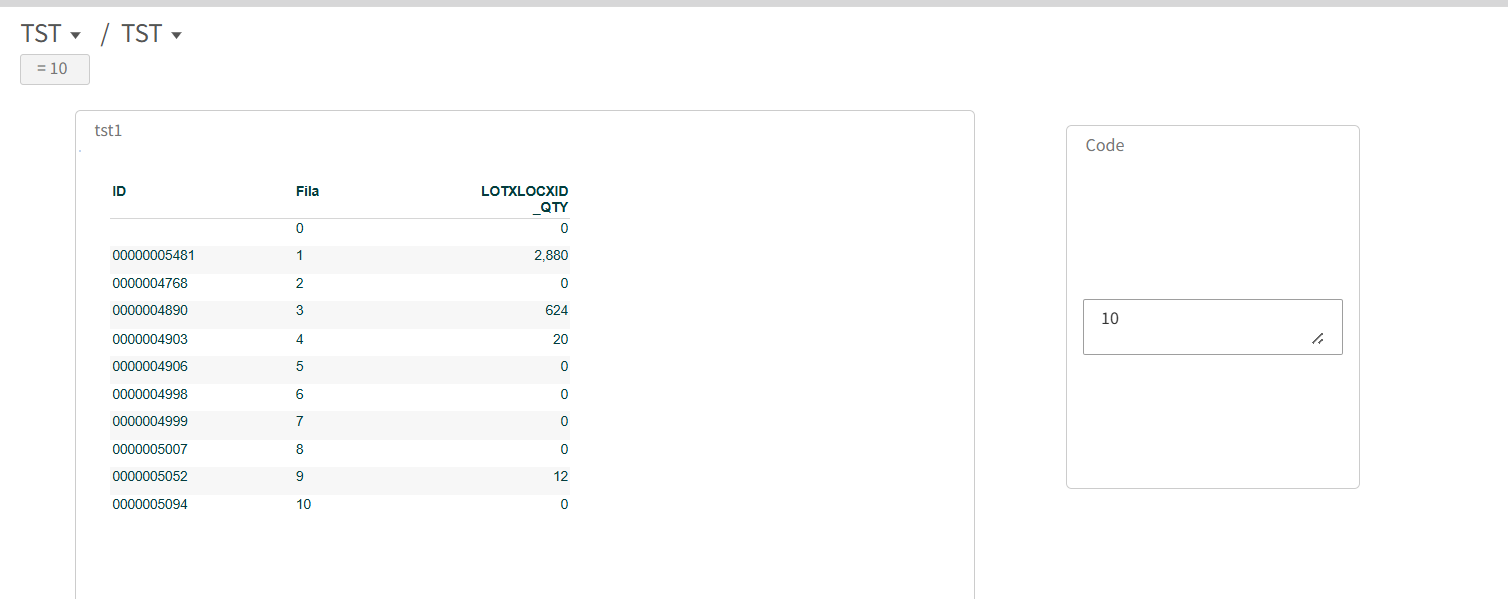Select ID cell 0000005094
This screenshot has width=1508, height=599.
coord(150,504)
